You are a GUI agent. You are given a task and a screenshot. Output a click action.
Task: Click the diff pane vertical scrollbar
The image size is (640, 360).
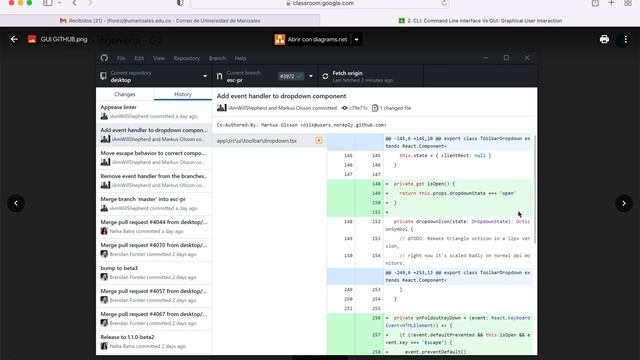534,190
